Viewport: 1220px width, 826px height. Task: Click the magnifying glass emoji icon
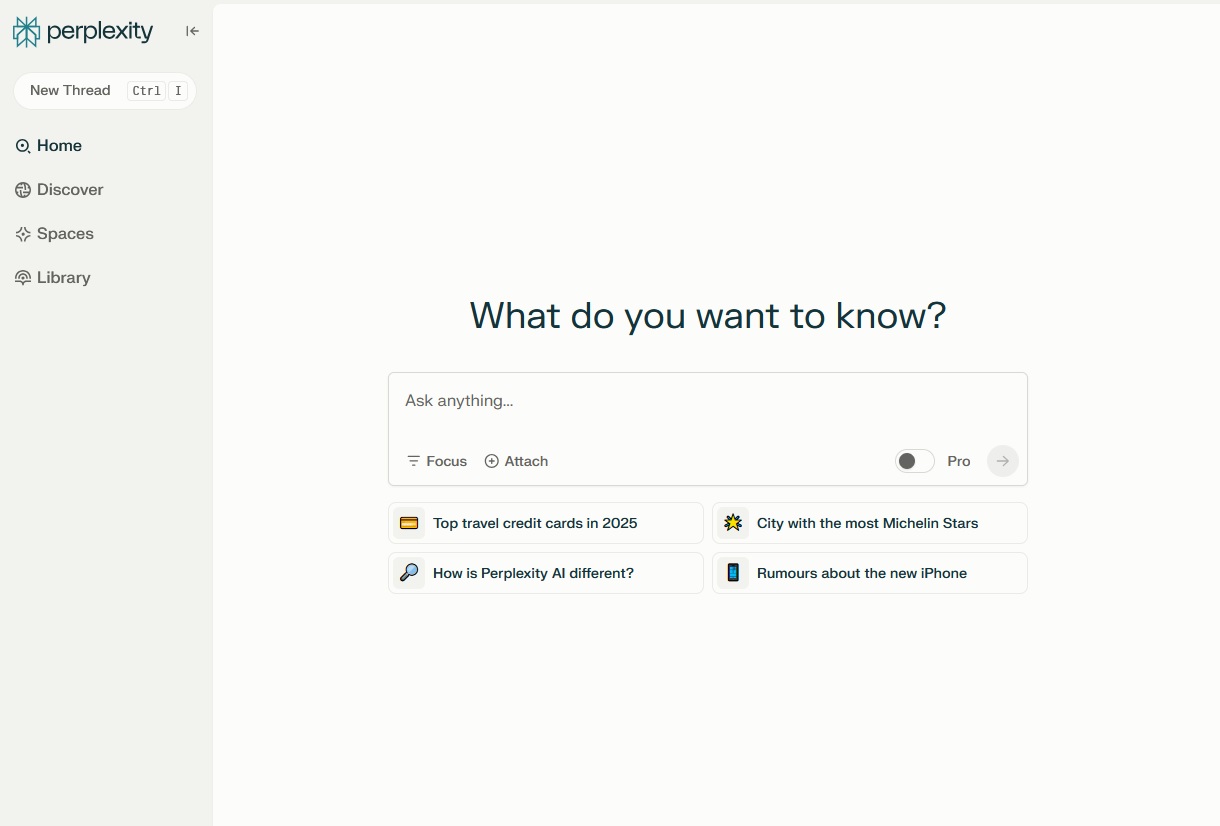(409, 573)
